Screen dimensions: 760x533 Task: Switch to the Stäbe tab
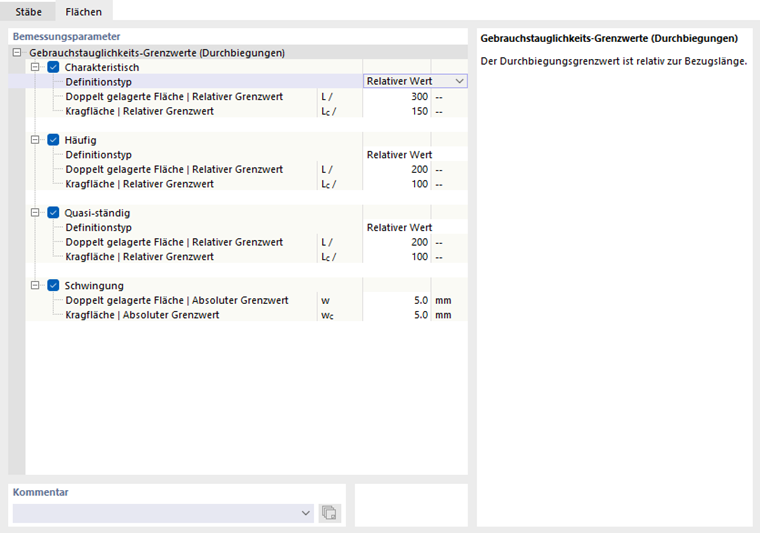tap(28, 12)
